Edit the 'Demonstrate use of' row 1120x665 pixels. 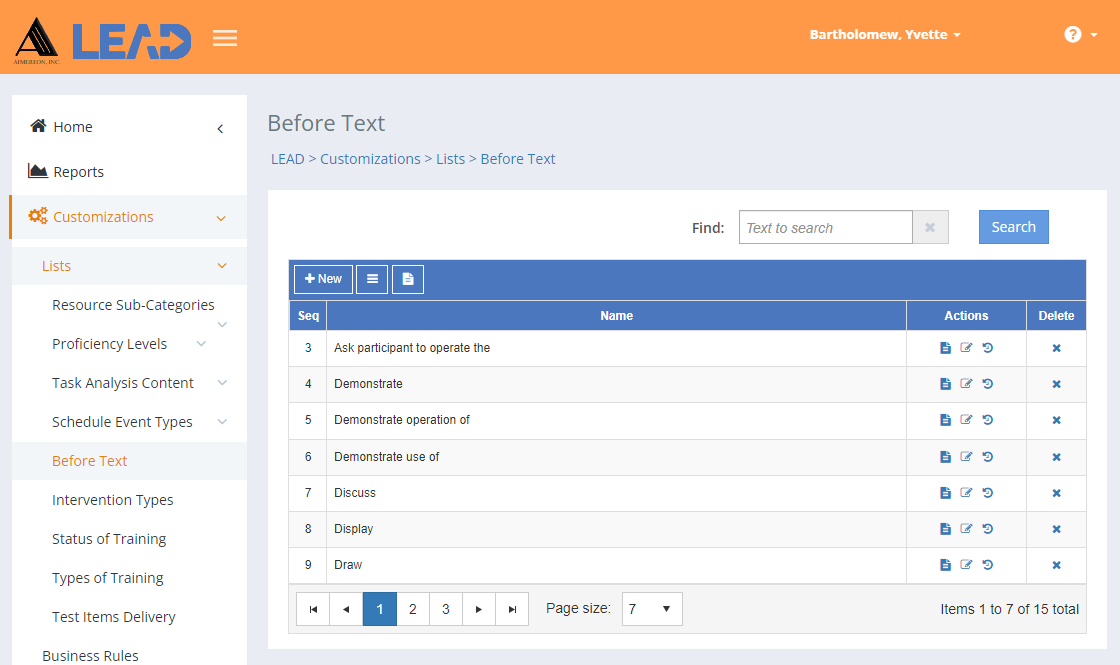(x=966, y=456)
